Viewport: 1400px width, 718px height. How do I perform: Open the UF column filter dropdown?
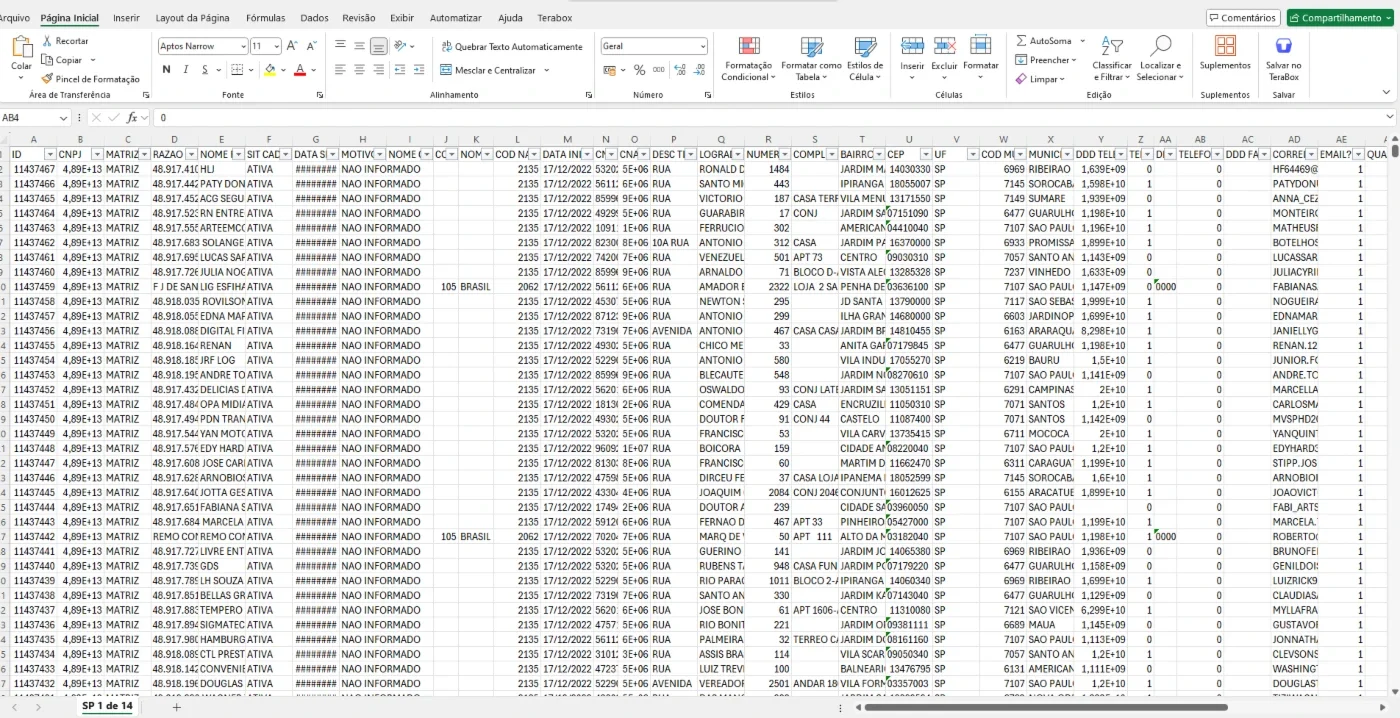pos(973,155)
